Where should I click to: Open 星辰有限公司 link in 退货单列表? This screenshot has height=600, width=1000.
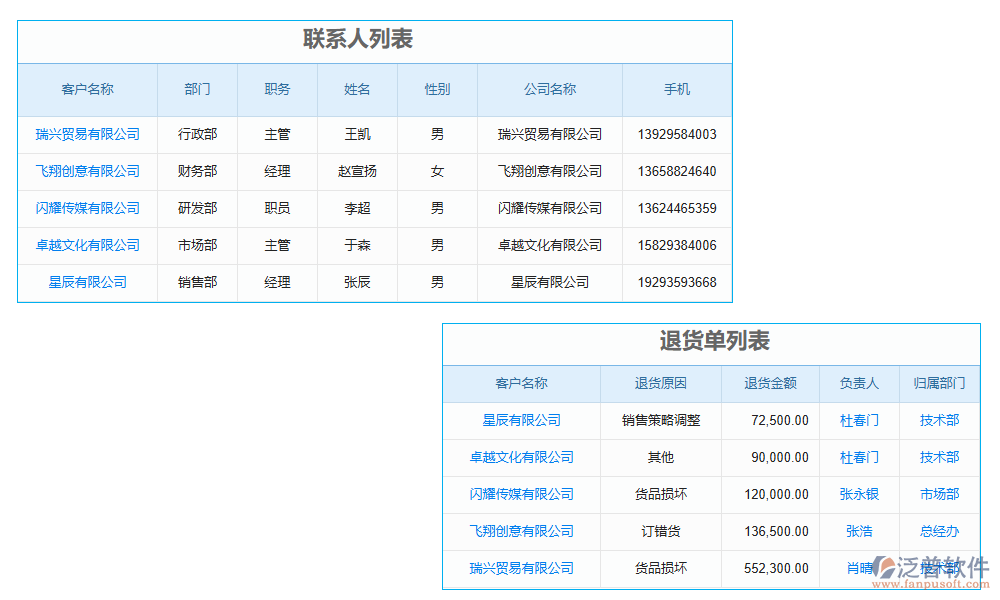click(x=521, y=420)
